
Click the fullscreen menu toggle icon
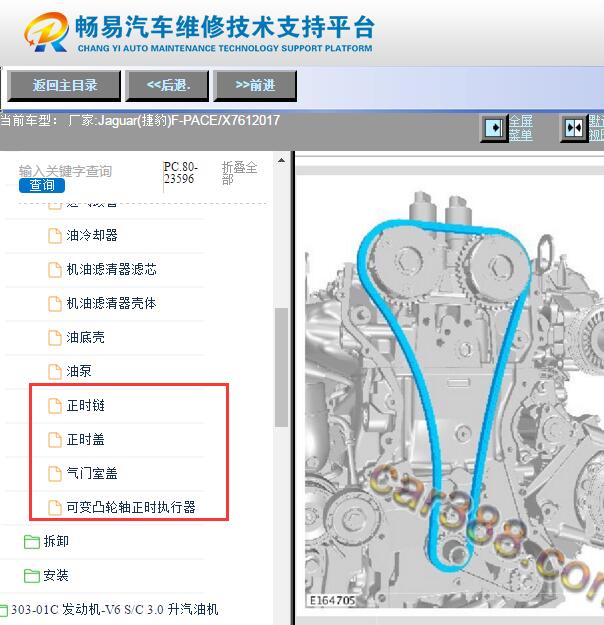pyautogui.click(x=494, y=128)
